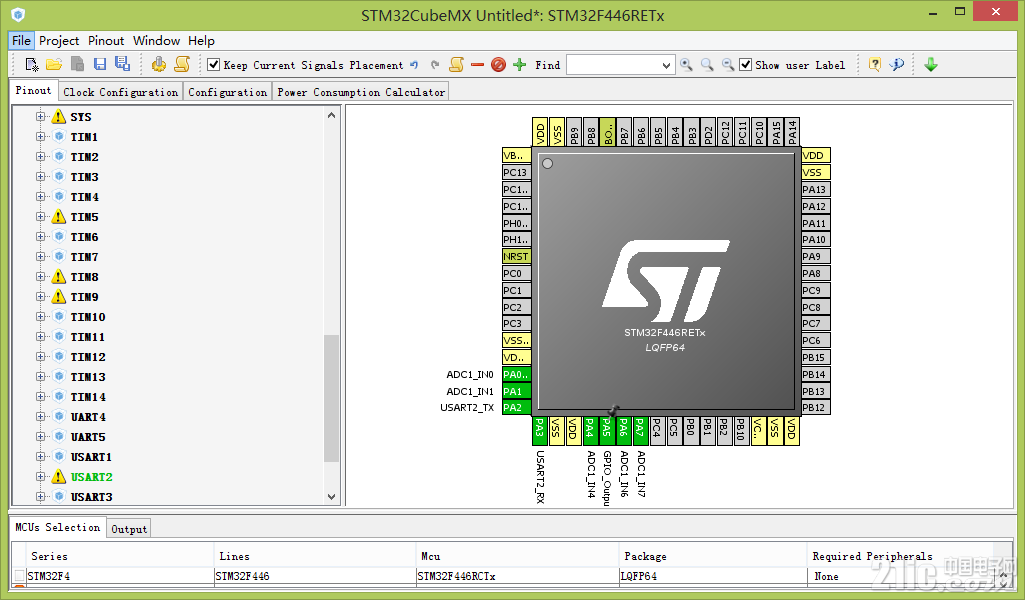Expand the TIM10 tree node
Viewport: 1025px width, 600px height.
point(41,317)
